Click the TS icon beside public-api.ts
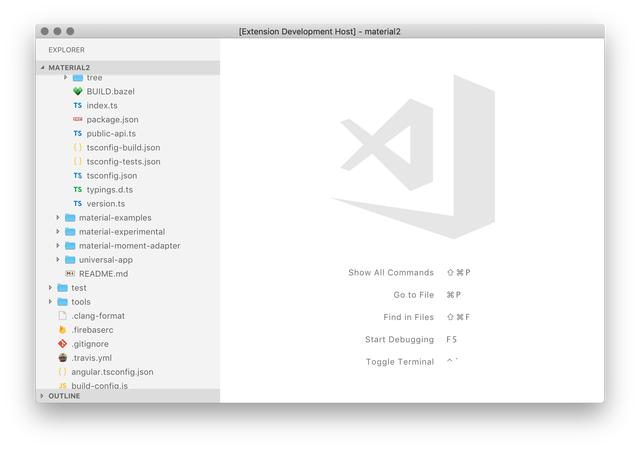The image size is (640, 450). click(x=78, y=134)
